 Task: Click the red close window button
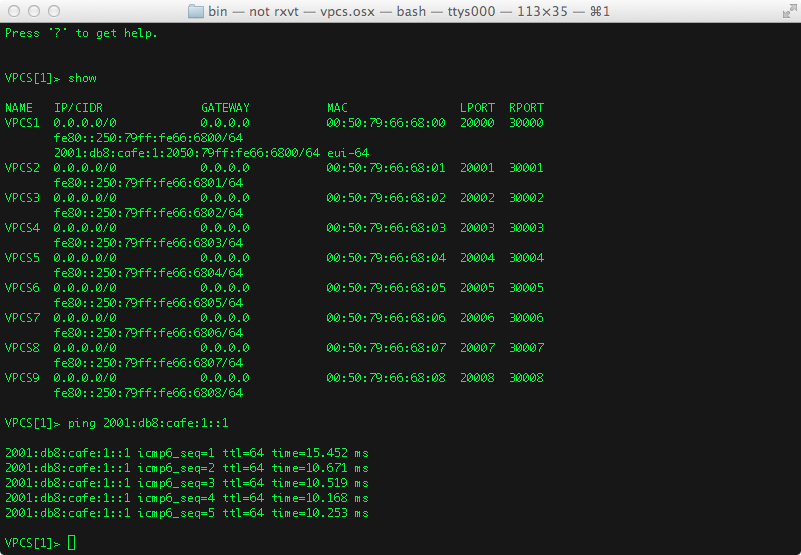click(x=14, y=11)
